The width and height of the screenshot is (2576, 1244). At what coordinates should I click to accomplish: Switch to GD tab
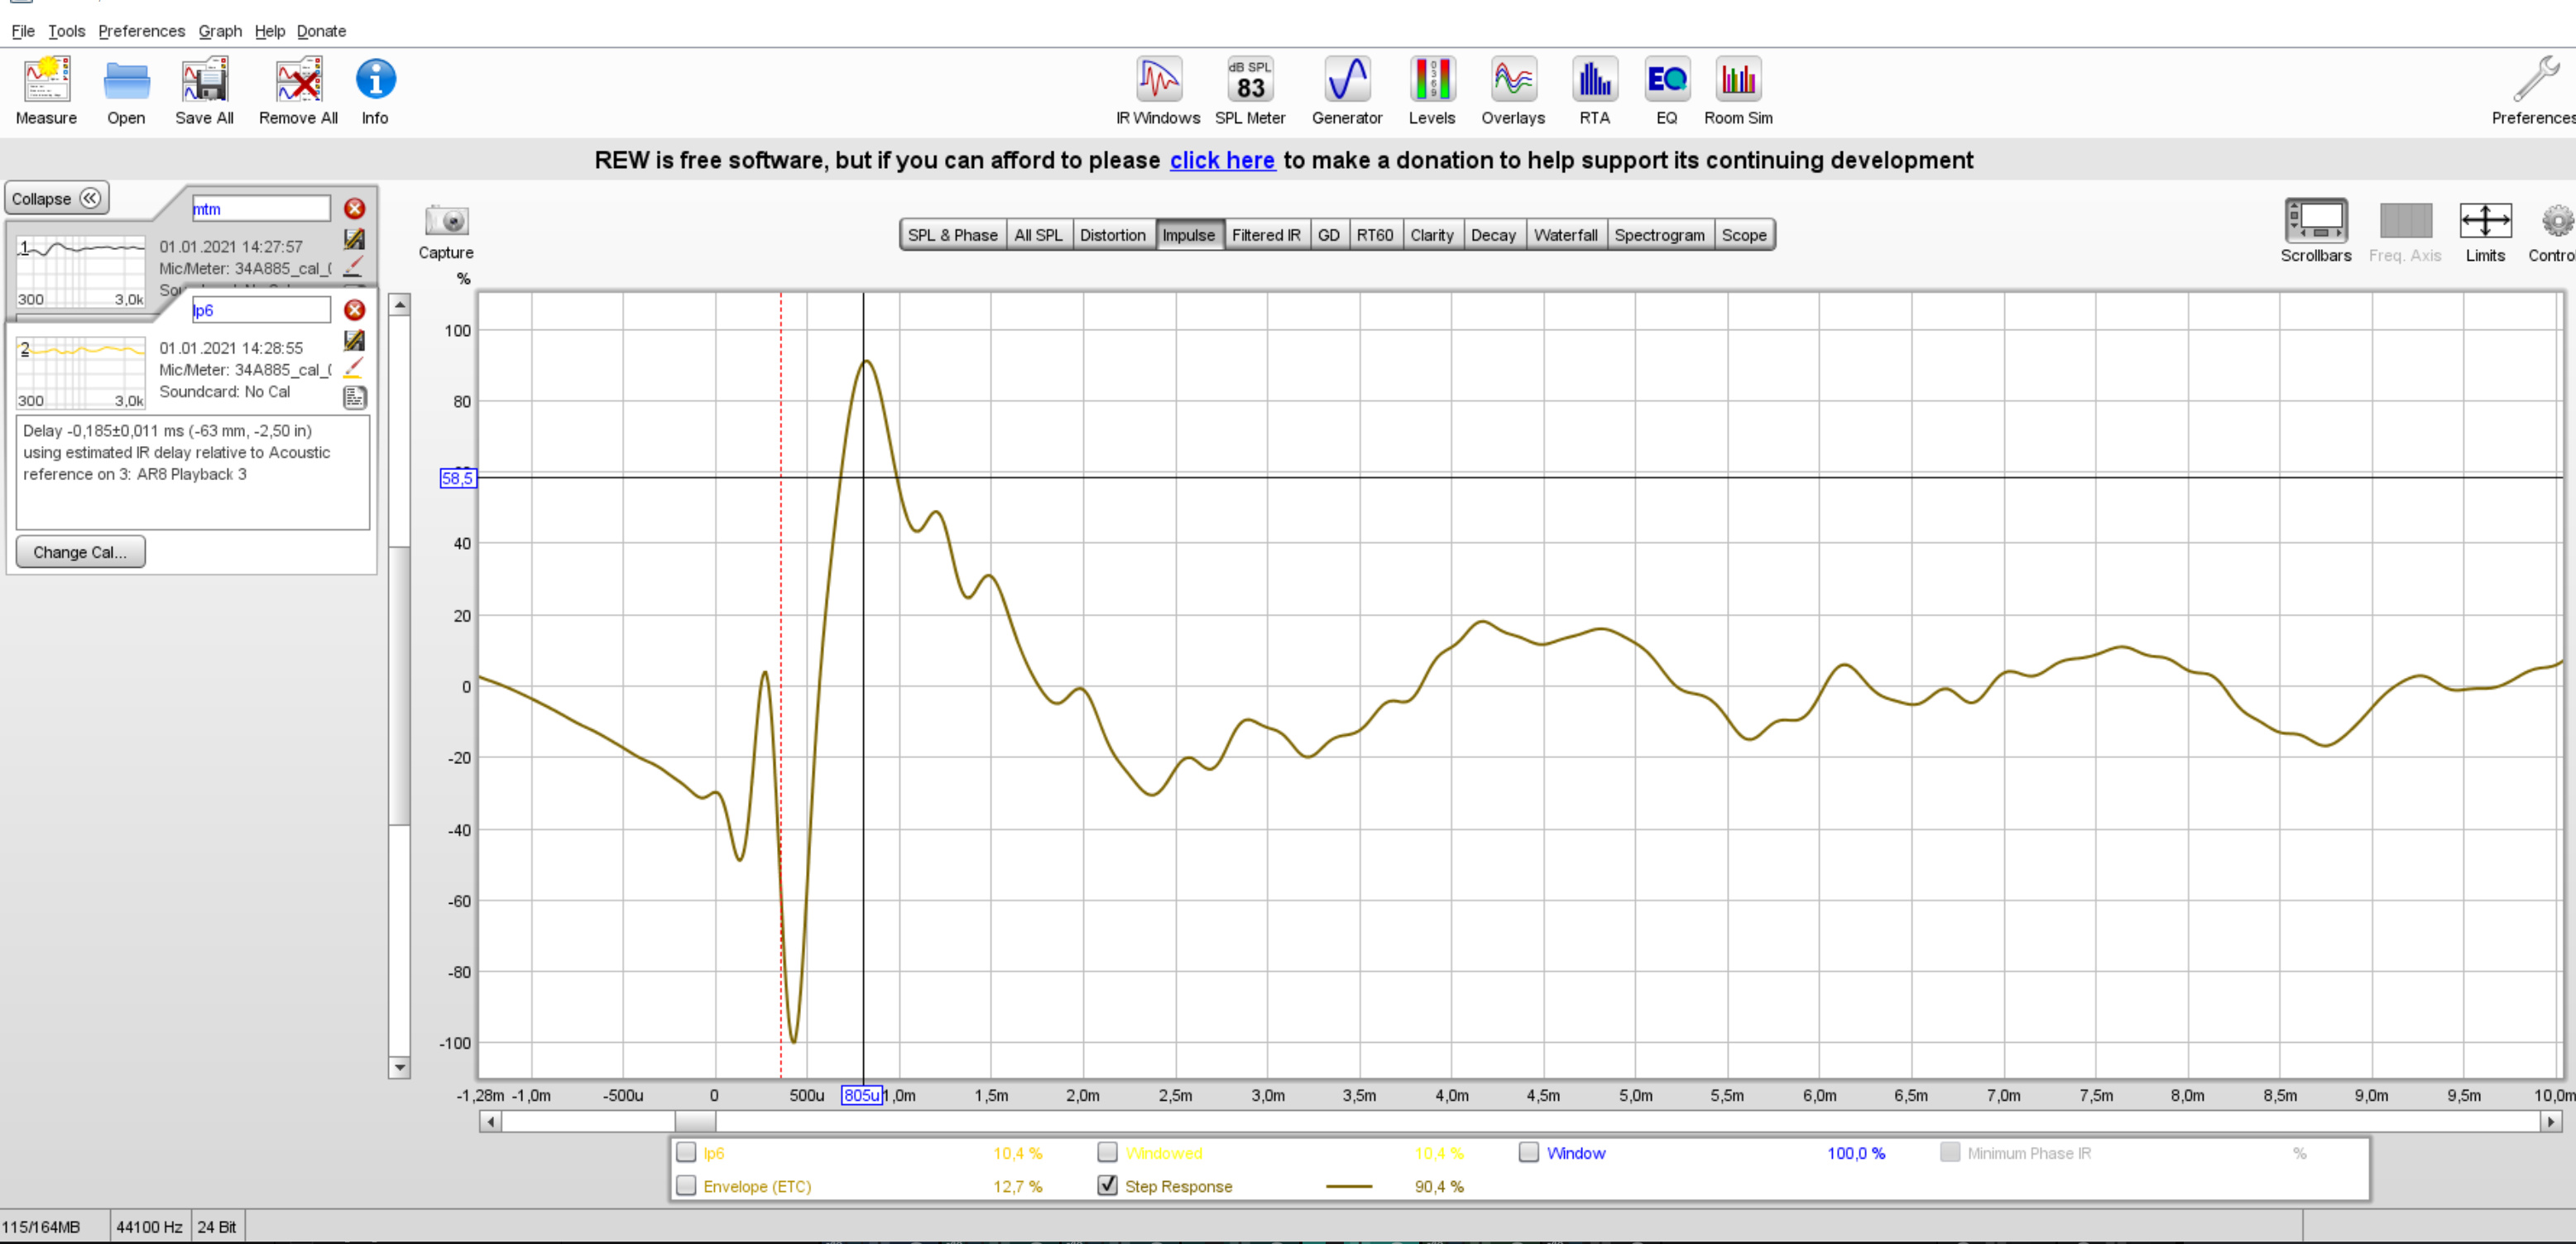[1328, 235]
